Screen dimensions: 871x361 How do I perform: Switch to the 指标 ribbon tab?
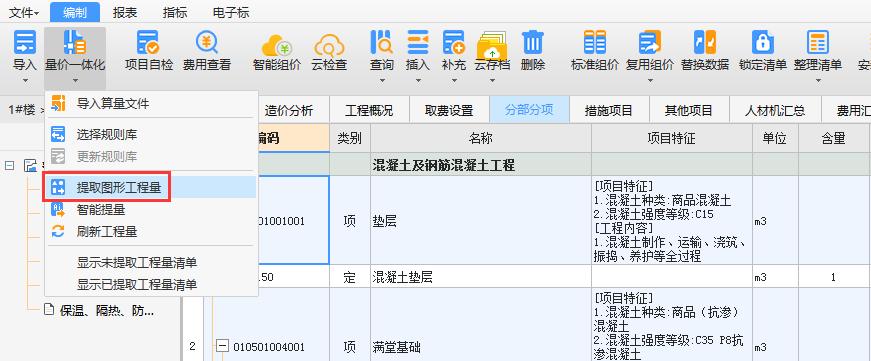pyautogui.click(x=175, y=12)
